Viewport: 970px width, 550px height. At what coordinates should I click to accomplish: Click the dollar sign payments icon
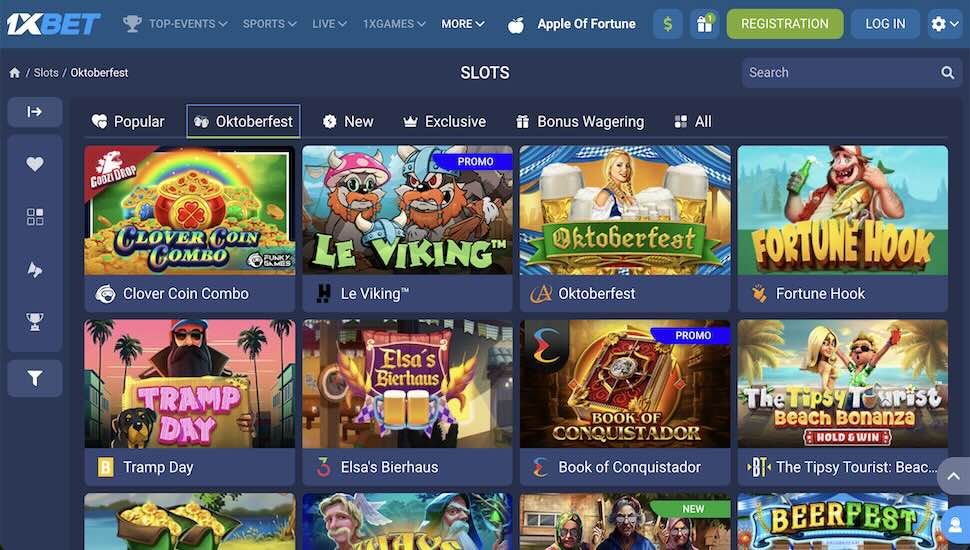click(x=667, y=24)
